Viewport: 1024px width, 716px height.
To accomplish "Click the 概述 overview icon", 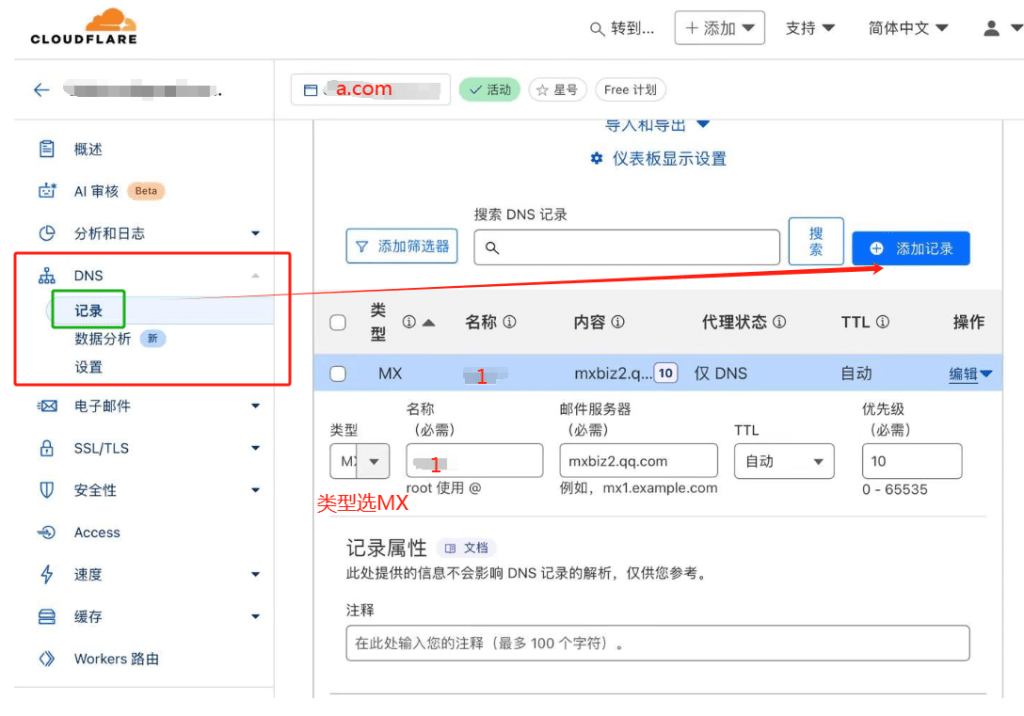I will pyautogui.click(x=47, y=149).
